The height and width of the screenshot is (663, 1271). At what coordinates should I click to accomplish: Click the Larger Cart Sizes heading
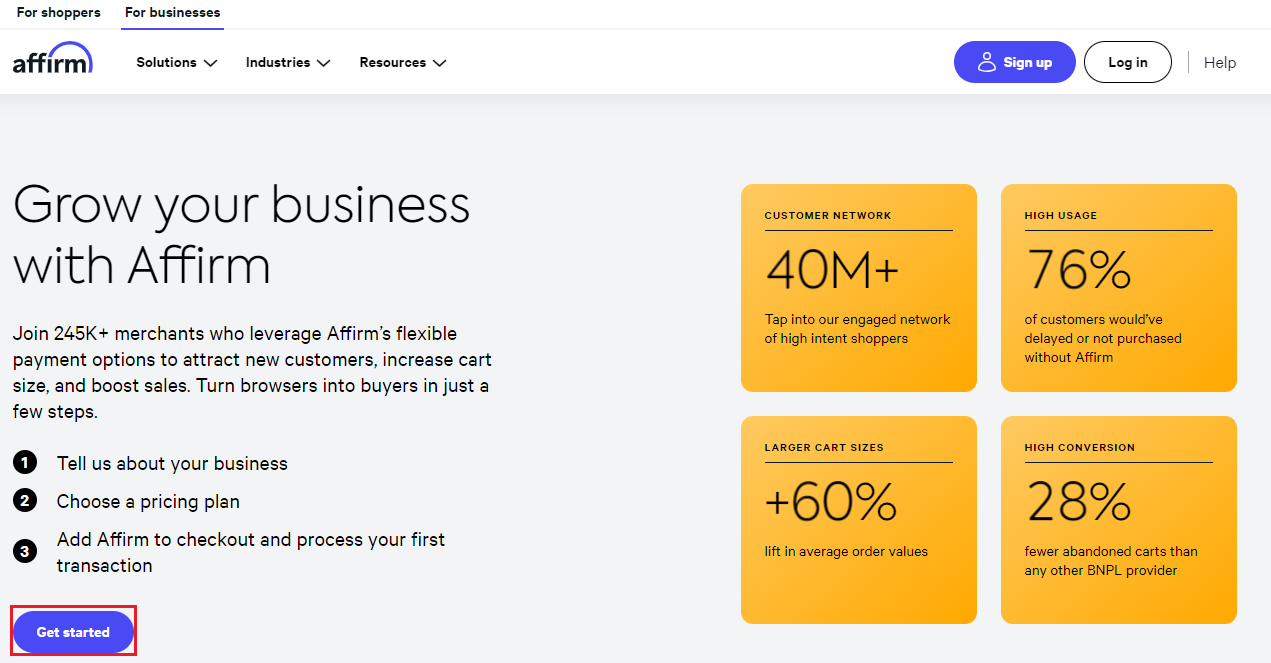point(824,447)
